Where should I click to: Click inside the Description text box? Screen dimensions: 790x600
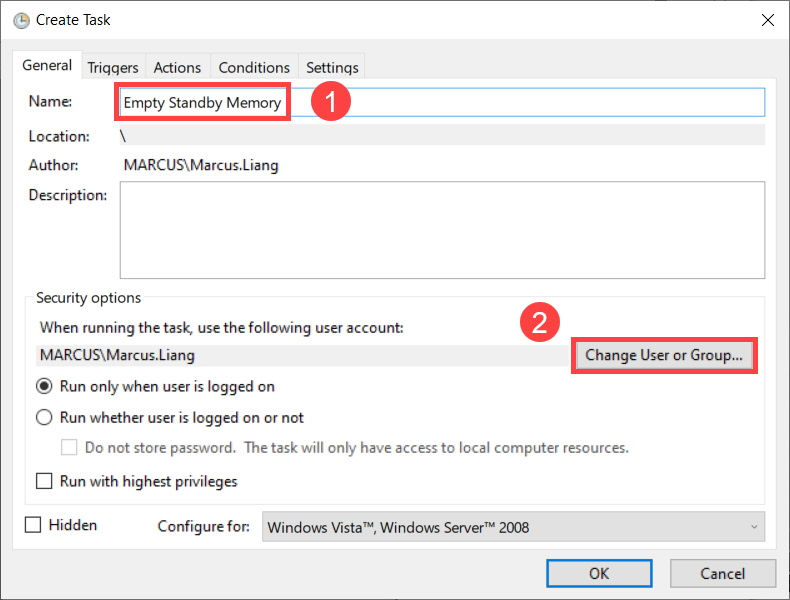(x=441, y=229)
